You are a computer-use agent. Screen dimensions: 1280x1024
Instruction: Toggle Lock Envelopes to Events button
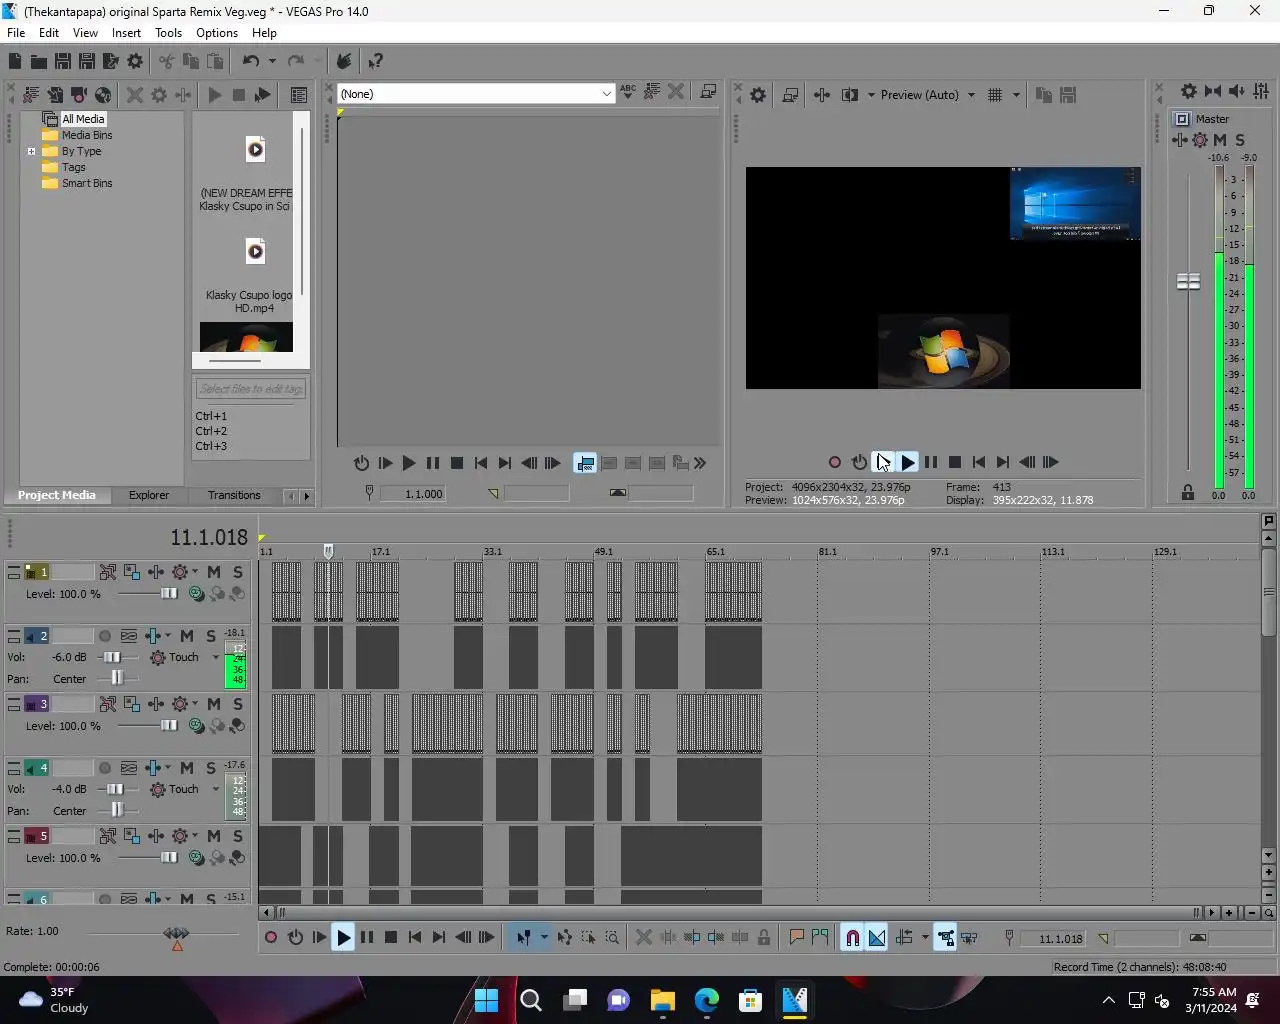tap(945, 937)
